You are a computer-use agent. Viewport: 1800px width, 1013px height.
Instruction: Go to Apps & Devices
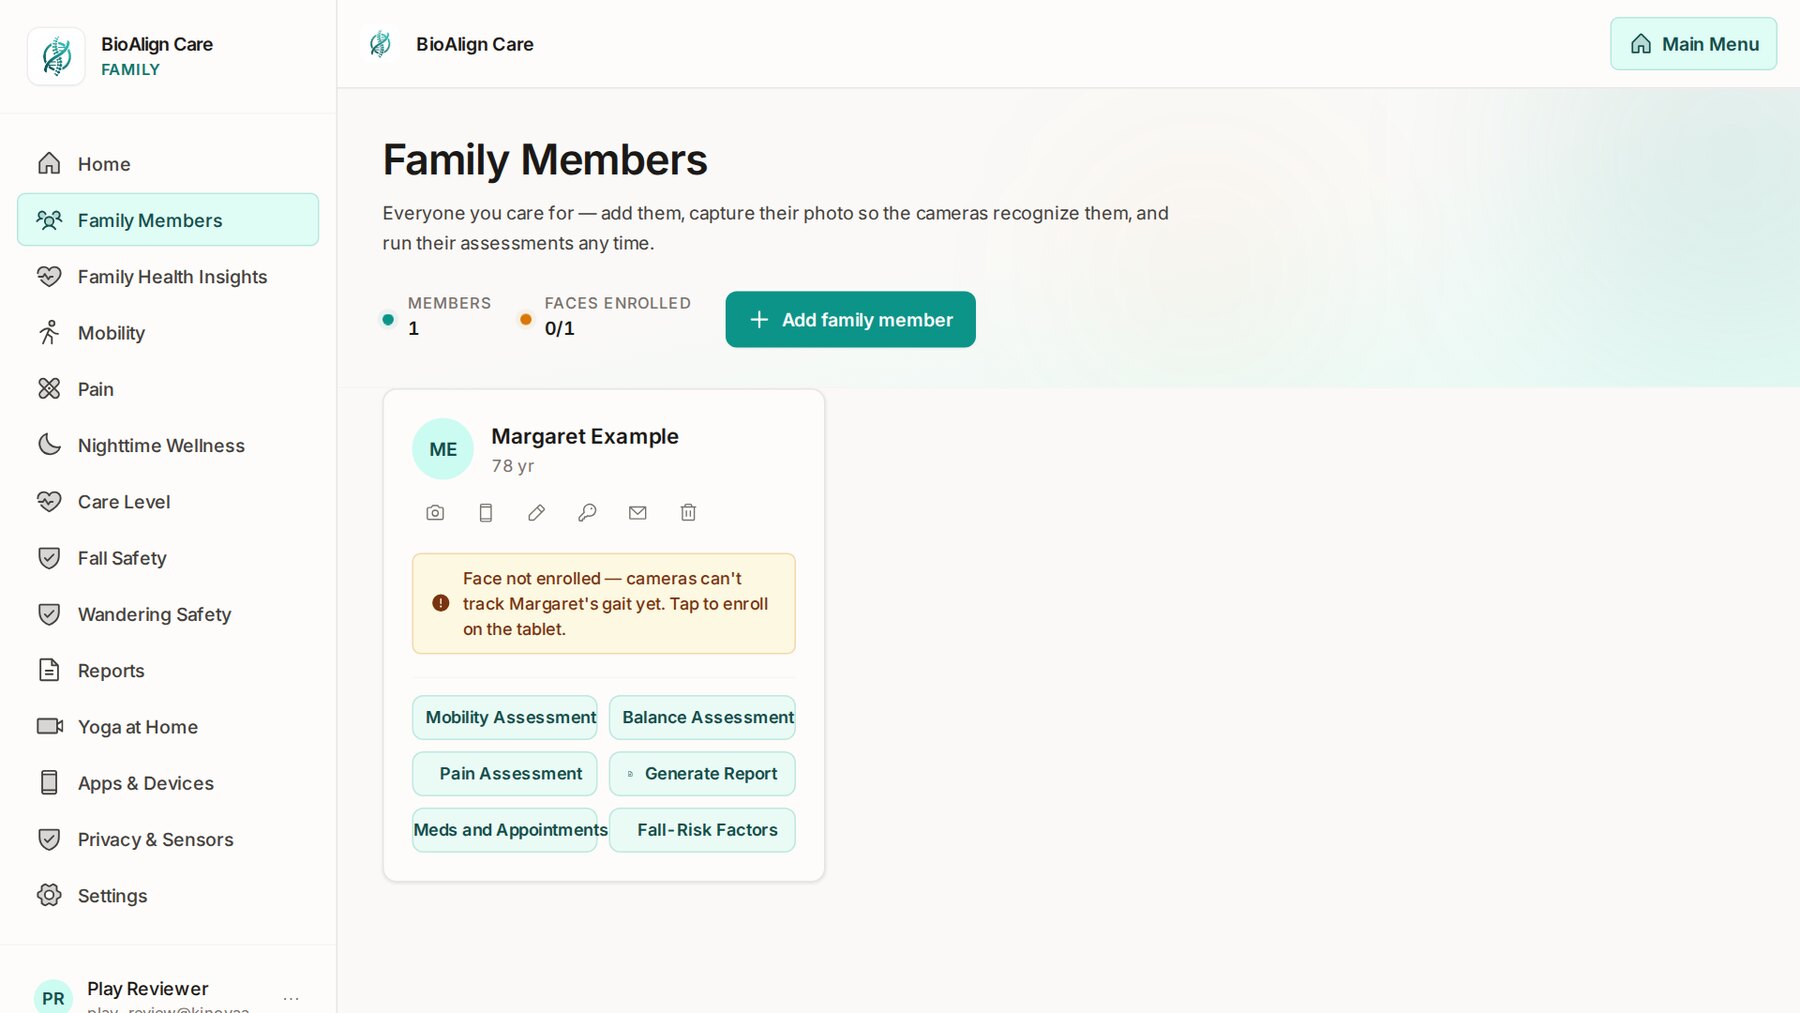tap(168, 783)
